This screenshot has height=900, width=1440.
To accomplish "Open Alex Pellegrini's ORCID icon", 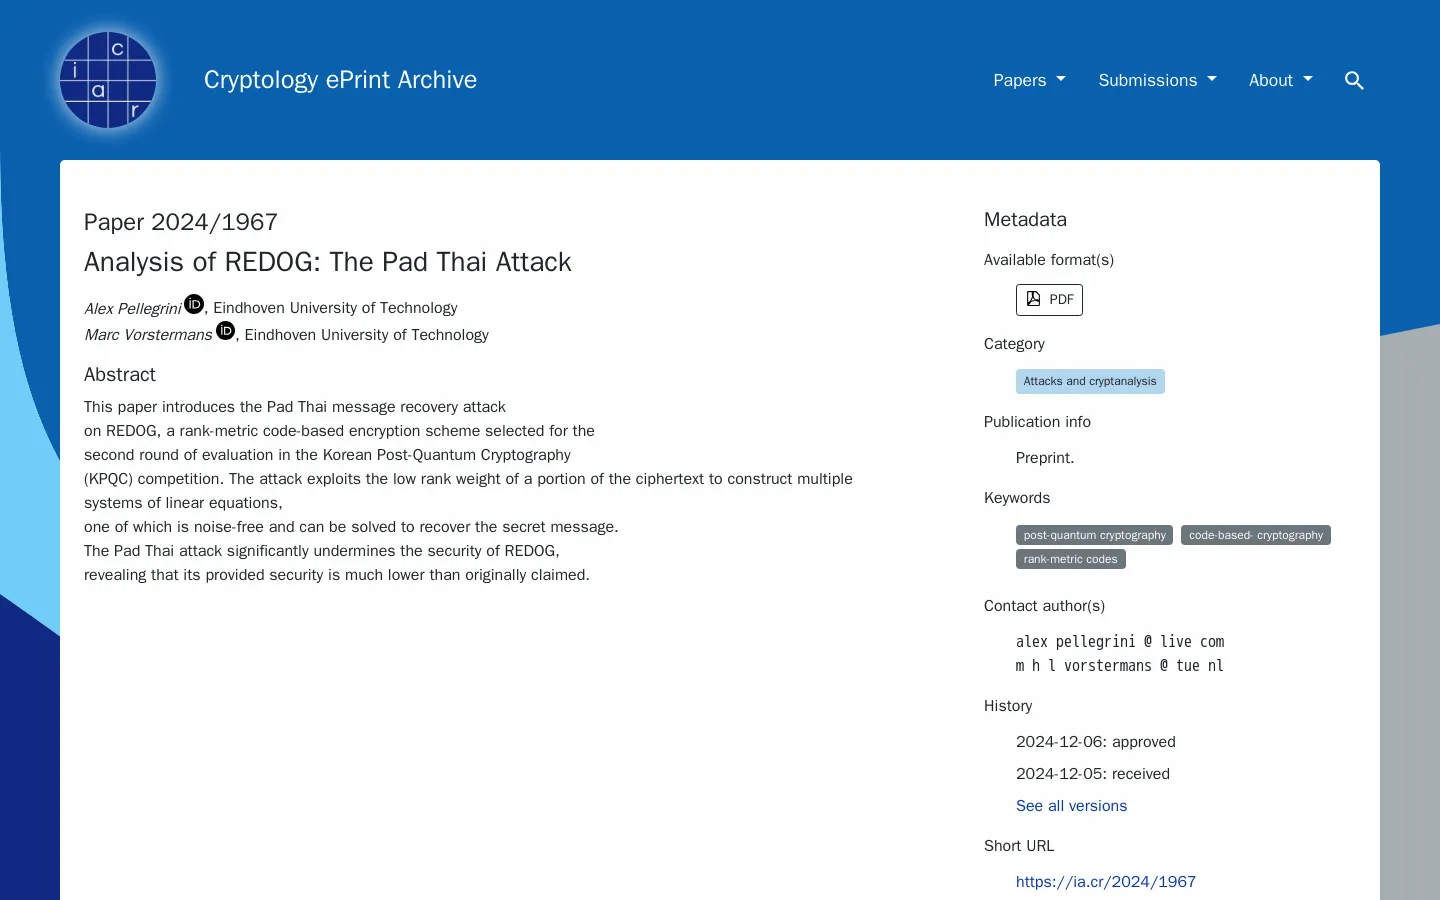I will point(194,304).
